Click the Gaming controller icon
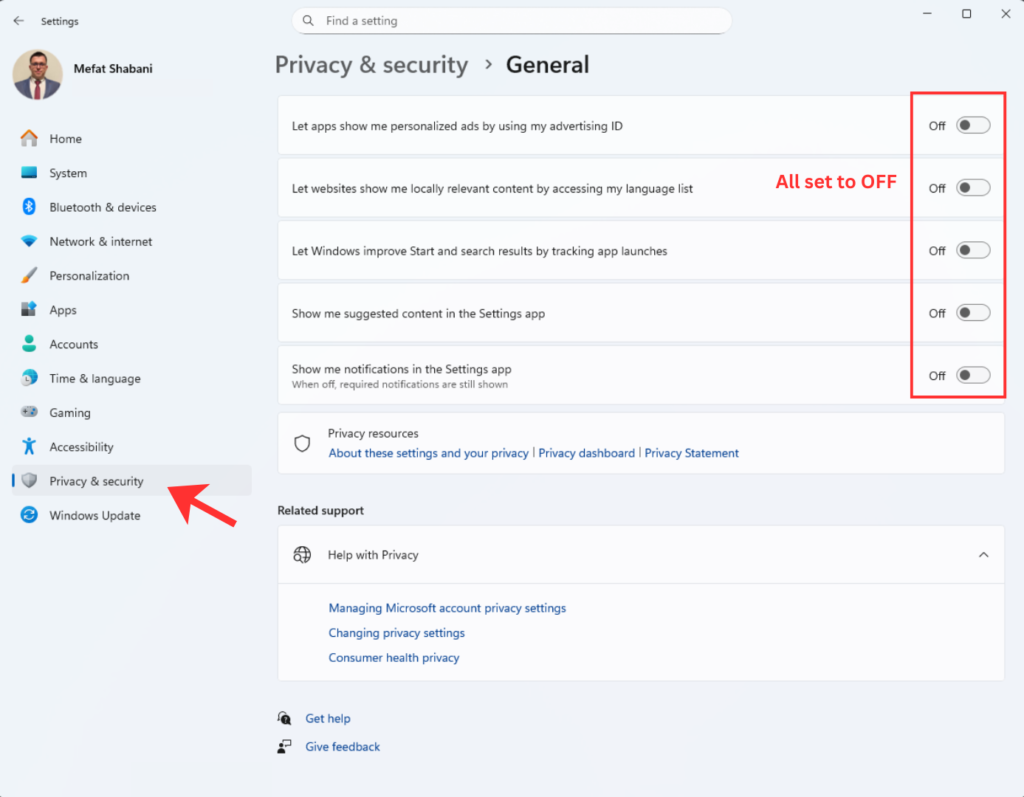This screenshot has width=1024, height=797. pyautogui.click(x=29, y=413)
